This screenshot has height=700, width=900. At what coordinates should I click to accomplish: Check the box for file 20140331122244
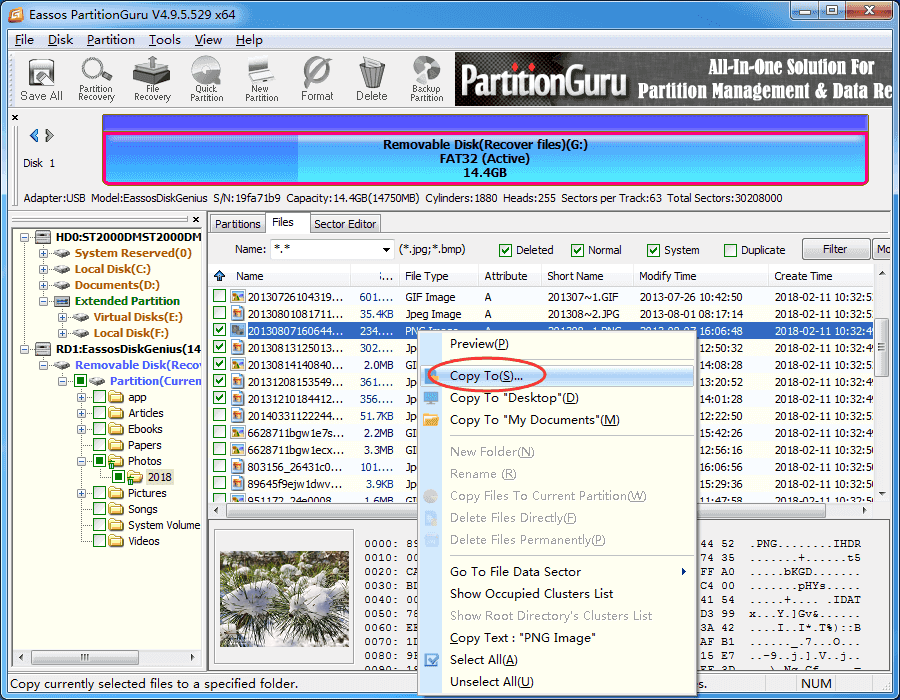(219, 415)
